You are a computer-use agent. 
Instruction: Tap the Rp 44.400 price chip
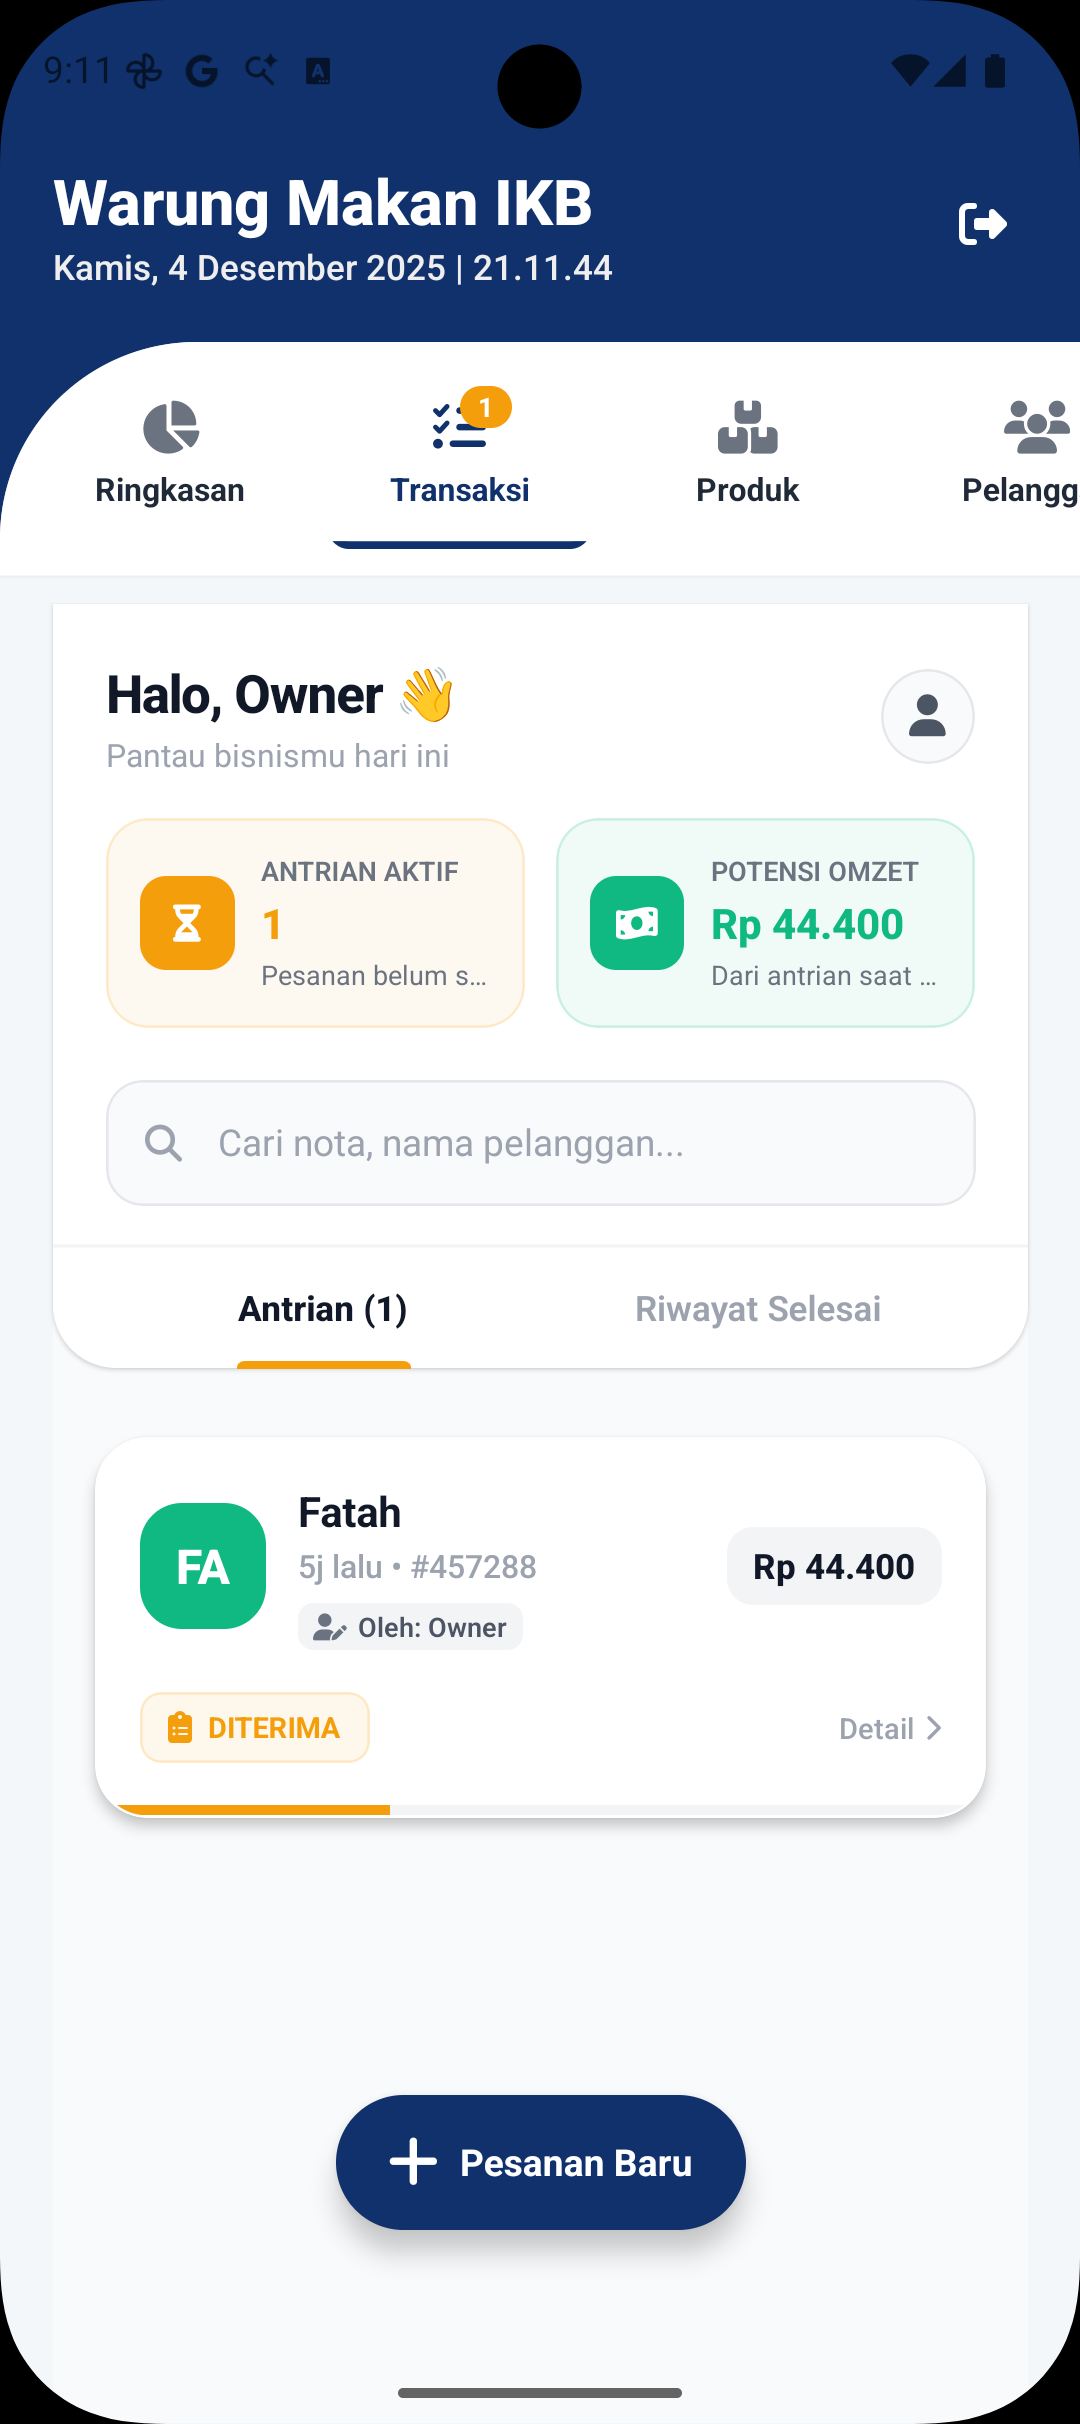click(834, 1566)
